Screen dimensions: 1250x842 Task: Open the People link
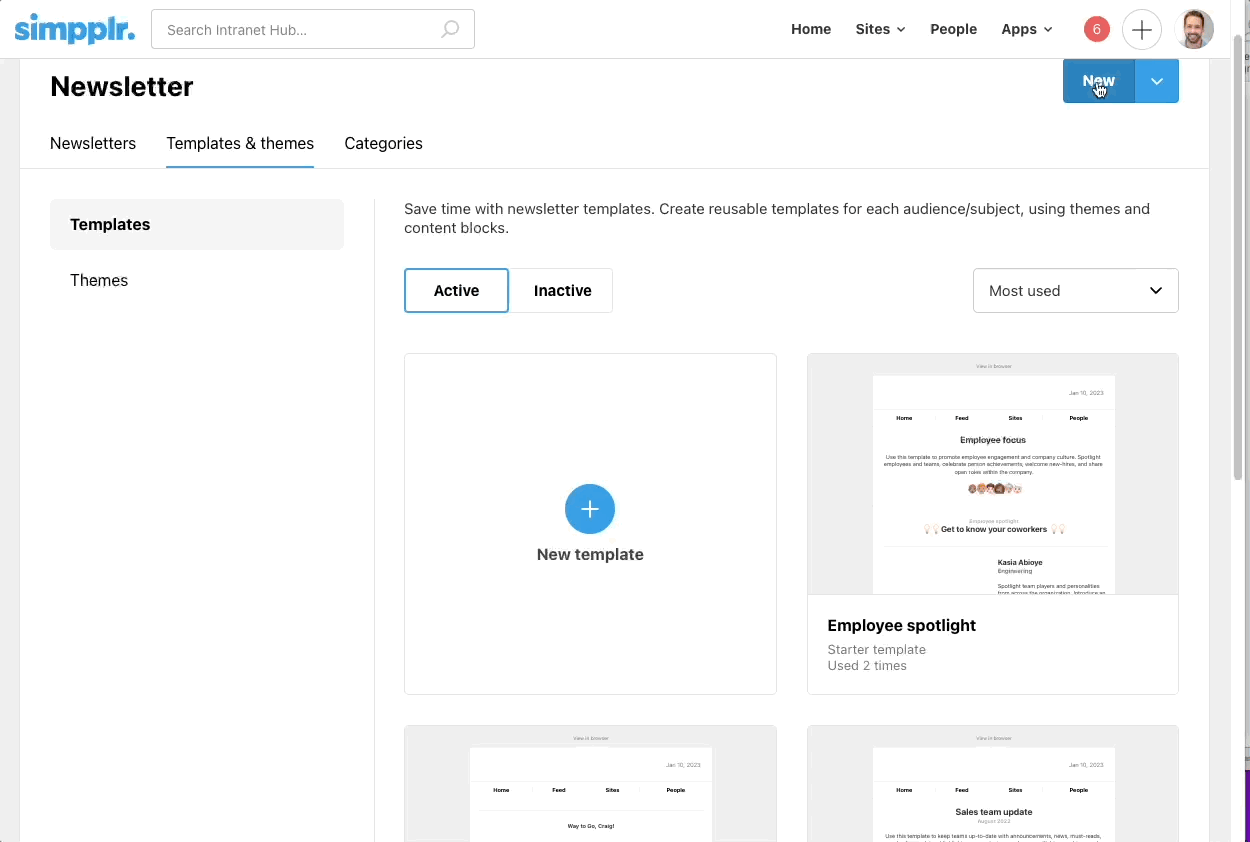point(953,30)
